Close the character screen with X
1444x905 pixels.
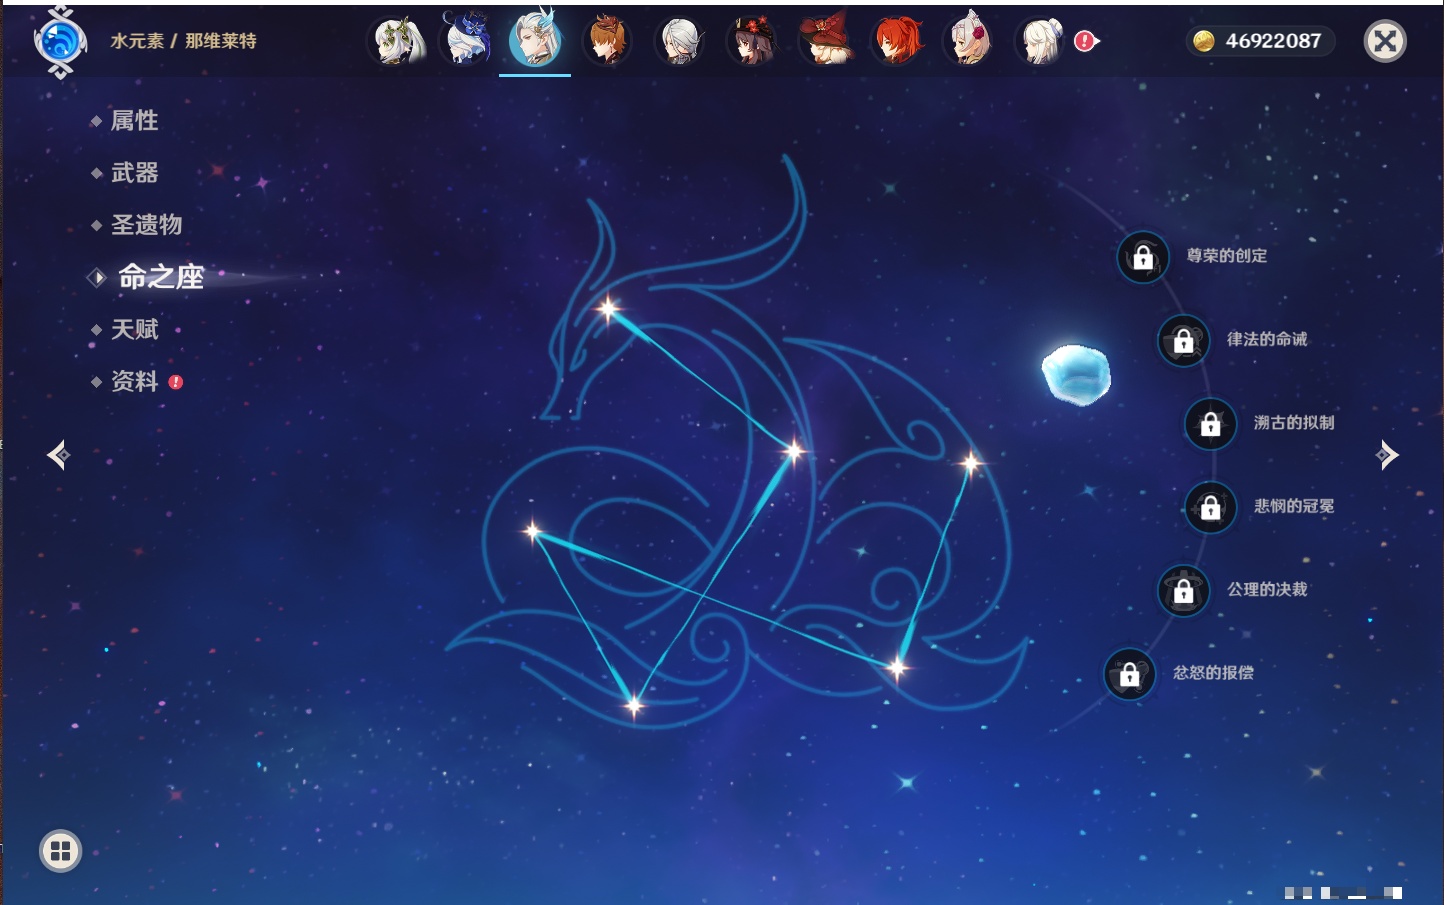[x=1385, y=41]
